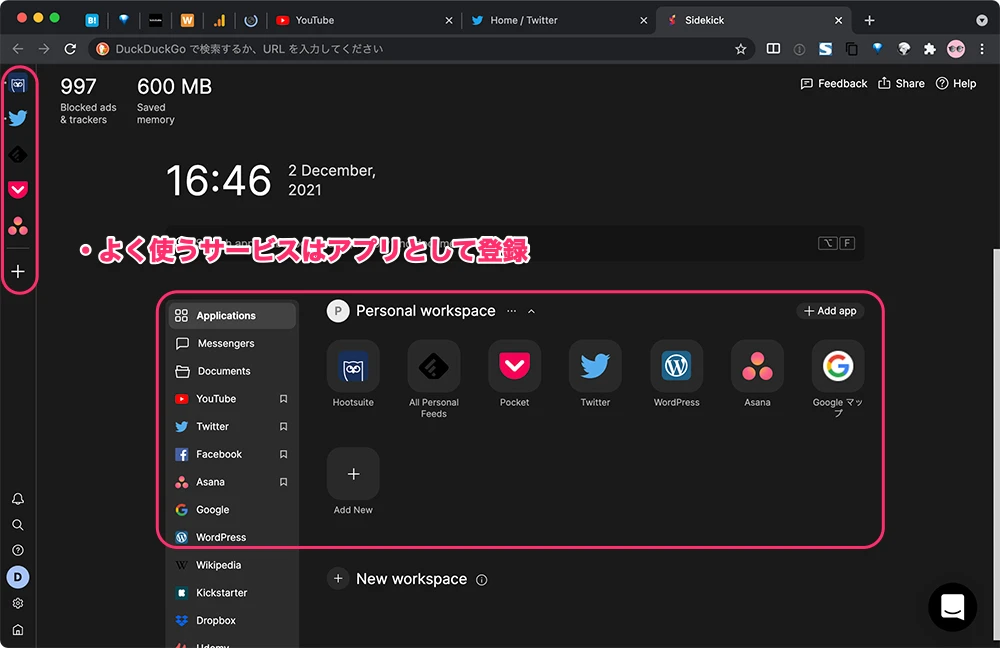The height and width of the screenshot is (648, 1000).
Task: Open the notifications bell in sidebar
Action: point(18,499)
